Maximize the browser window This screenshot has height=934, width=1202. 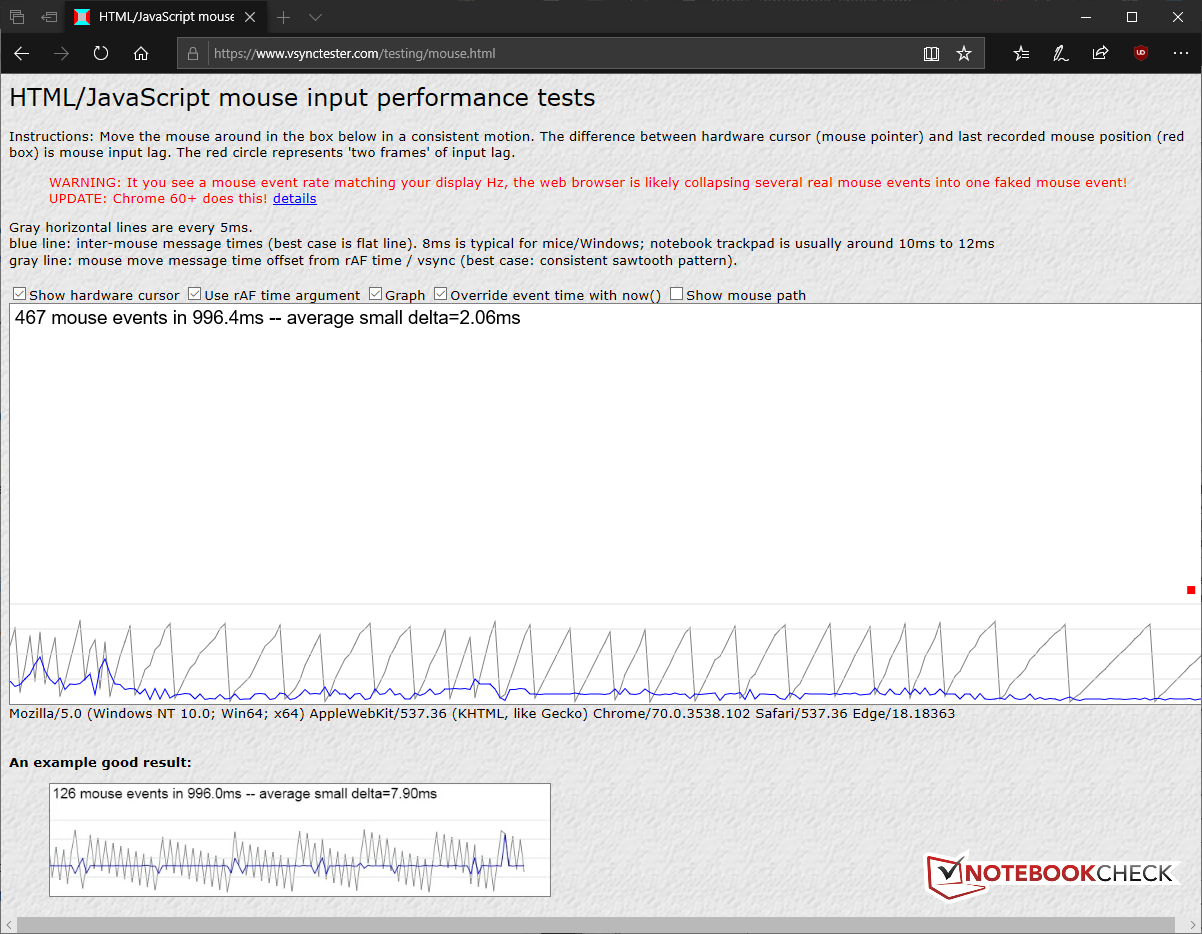click(1132, 17)
